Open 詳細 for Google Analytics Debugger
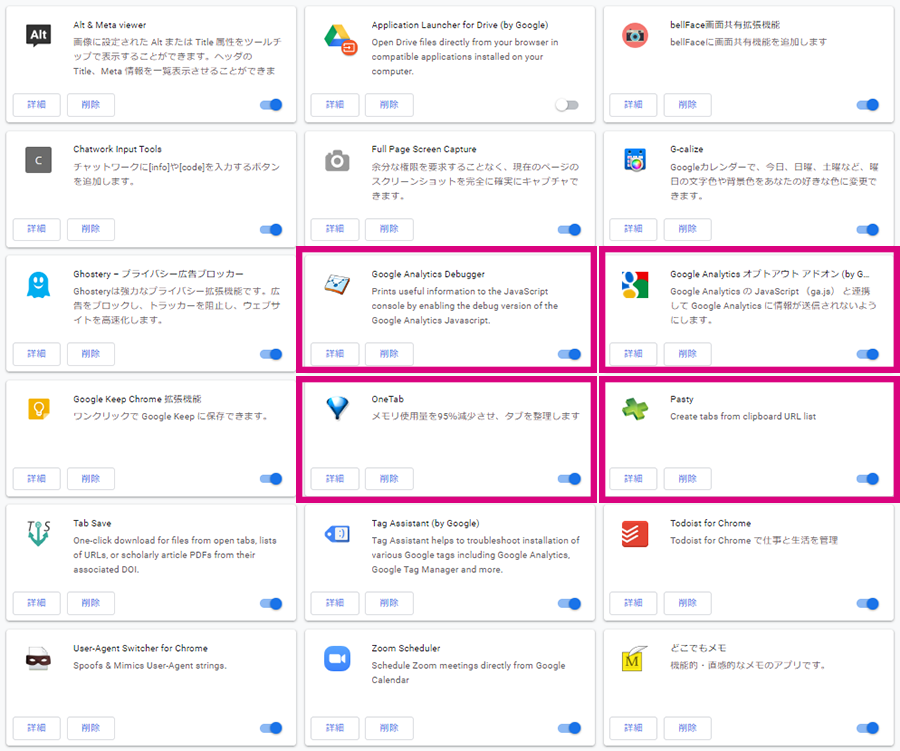Screen dimensions: 900x751 tap(335, 354)
